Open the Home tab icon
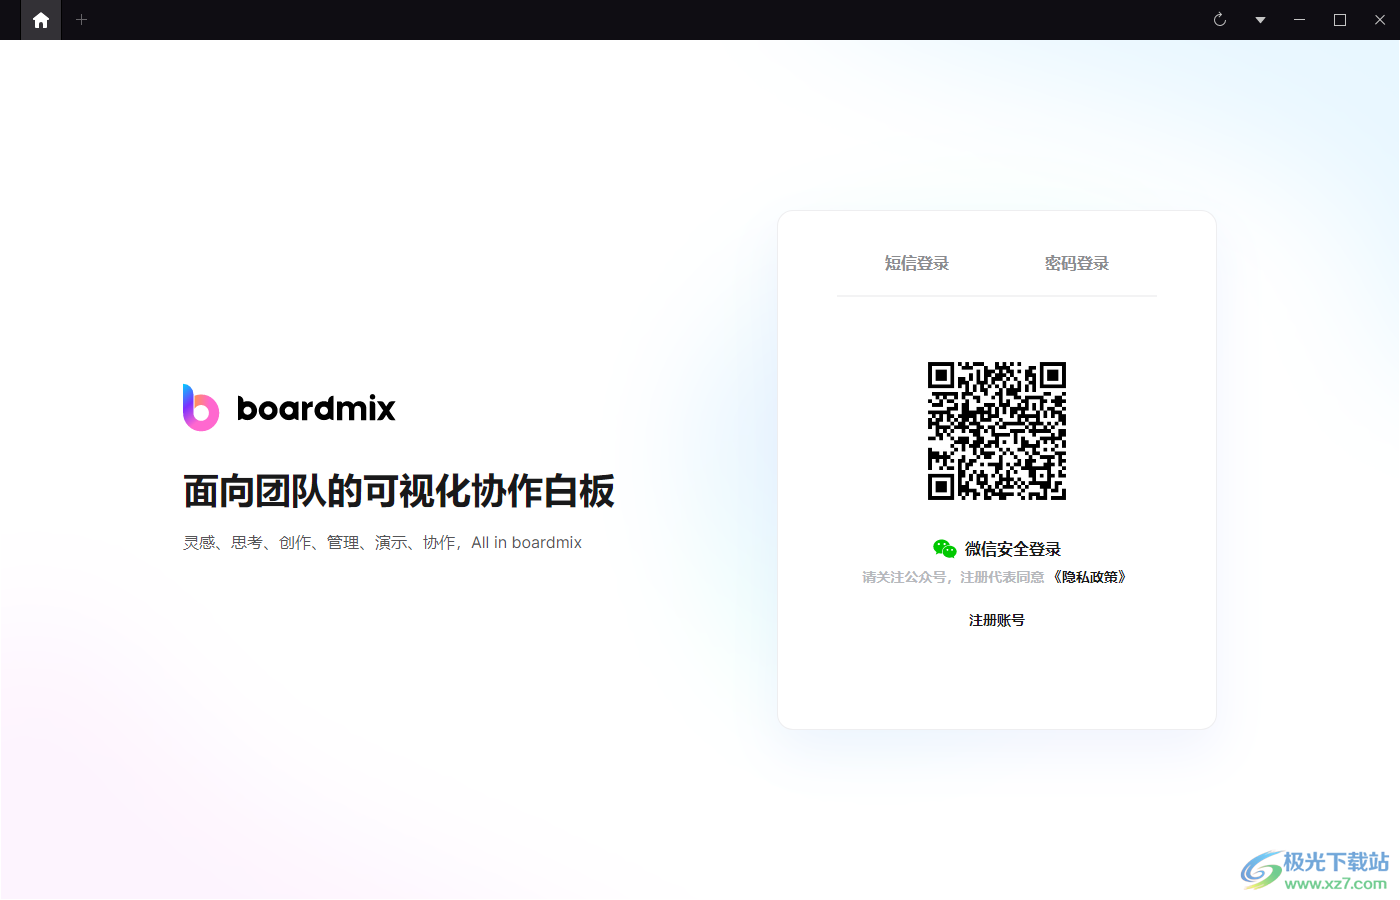 coord(41,20)
